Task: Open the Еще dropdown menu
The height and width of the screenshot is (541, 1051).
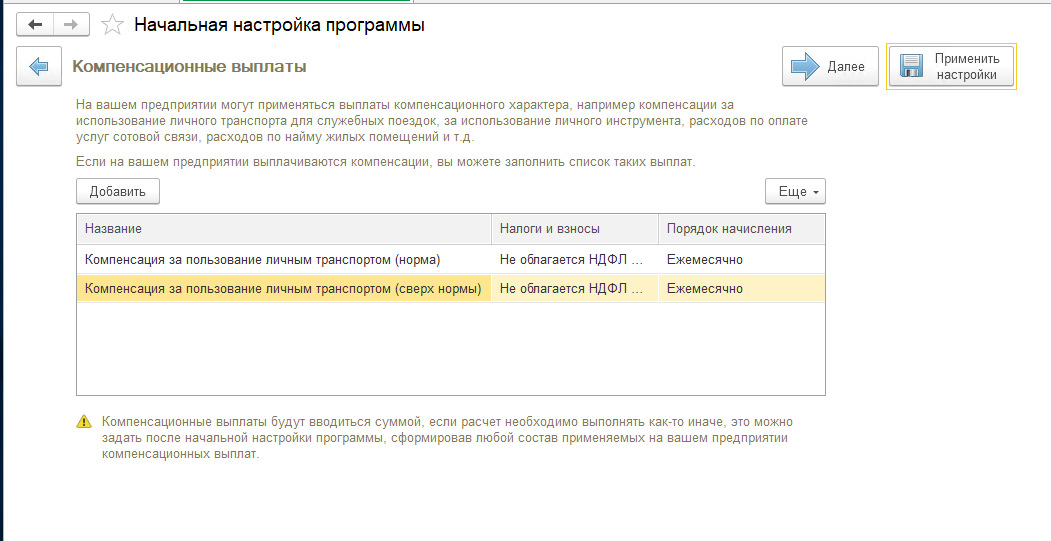Action: pos(795,191)
